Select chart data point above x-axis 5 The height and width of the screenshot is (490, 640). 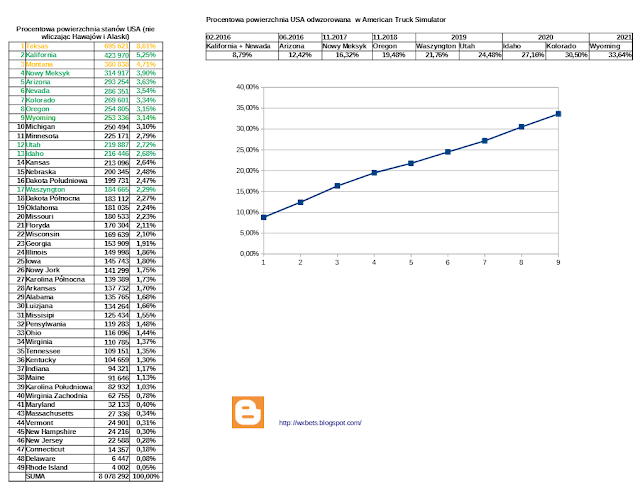click(411, 163)
